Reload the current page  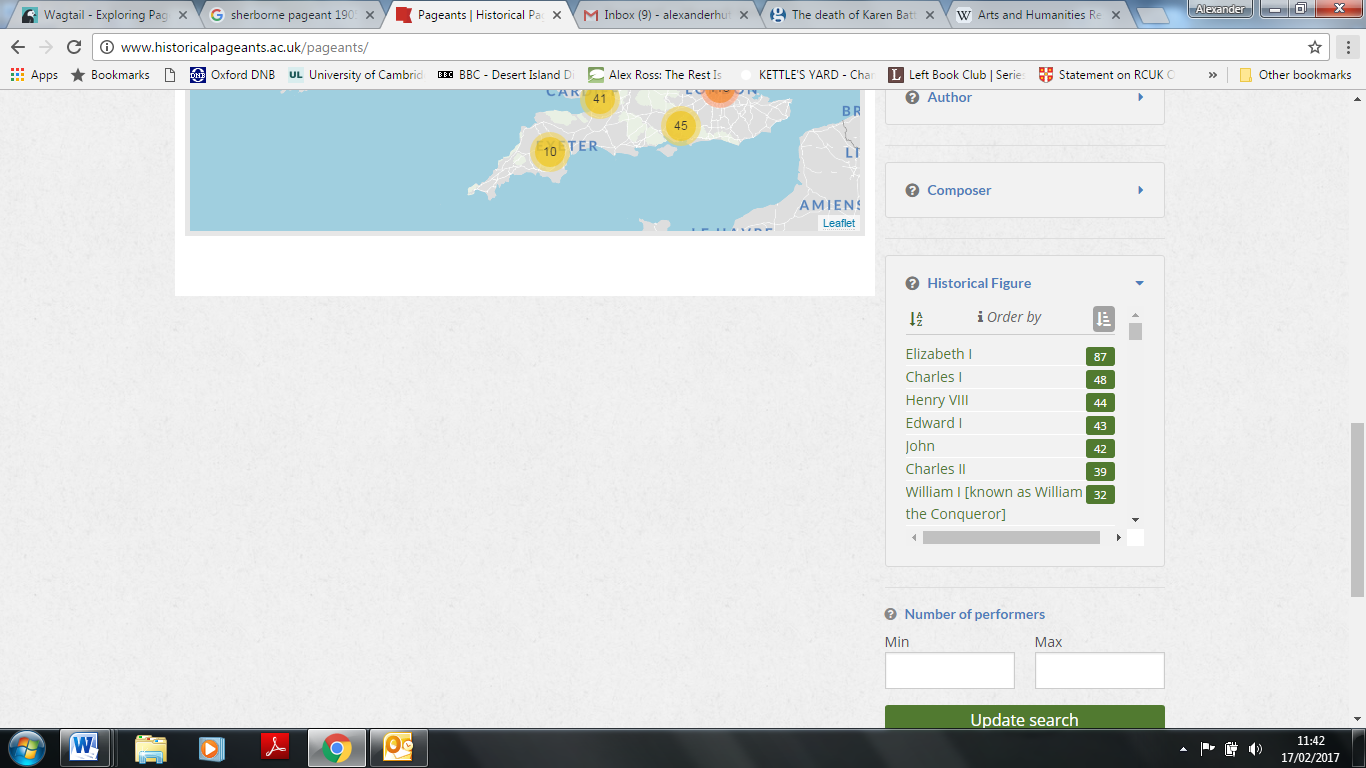tap(73, 47)
